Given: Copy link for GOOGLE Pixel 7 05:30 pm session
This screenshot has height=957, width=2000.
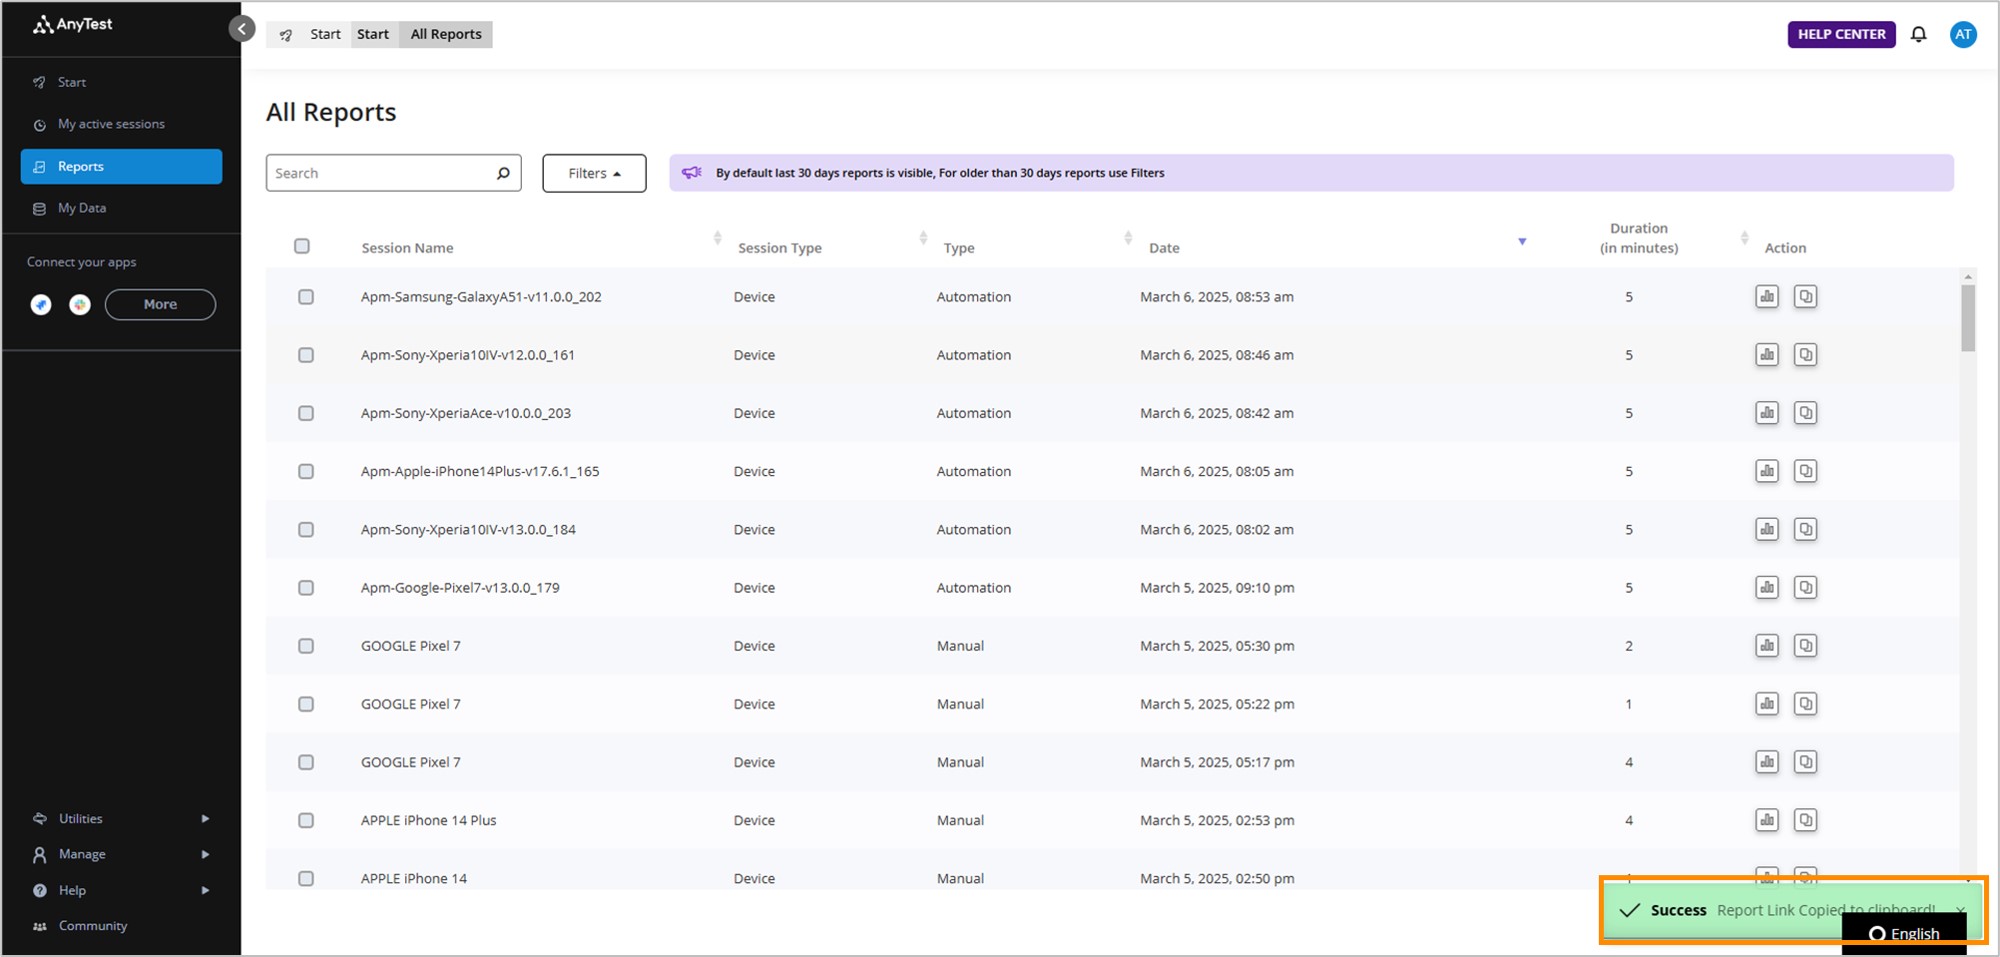Looking at the screenshot, I should click(x=1805, y=646).
